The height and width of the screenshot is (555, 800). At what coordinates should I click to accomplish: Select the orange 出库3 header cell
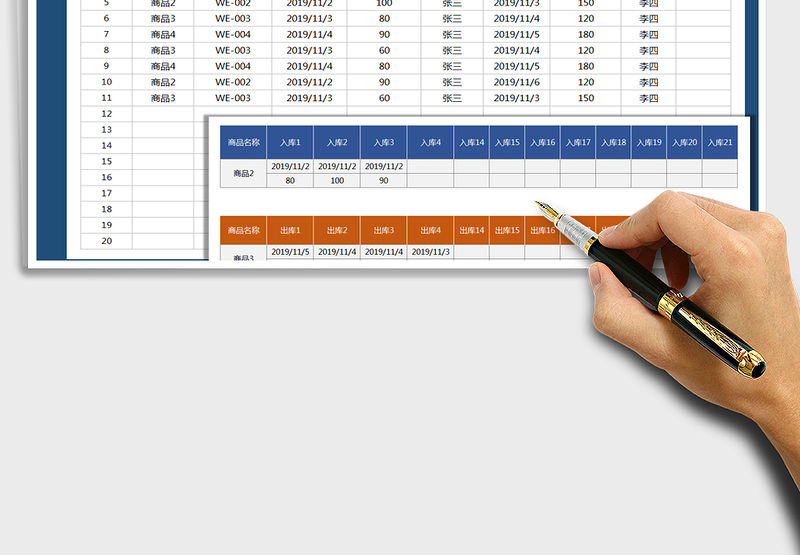pos(383,230)
